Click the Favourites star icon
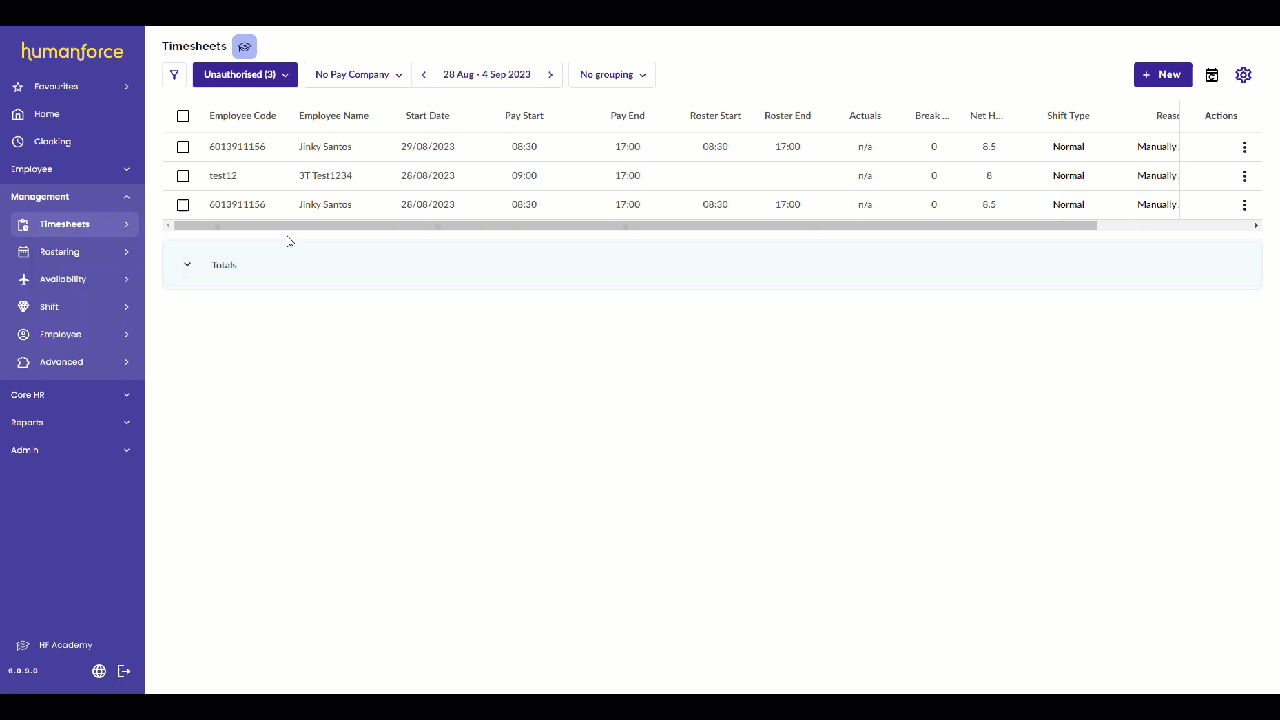 coord(22,86)
